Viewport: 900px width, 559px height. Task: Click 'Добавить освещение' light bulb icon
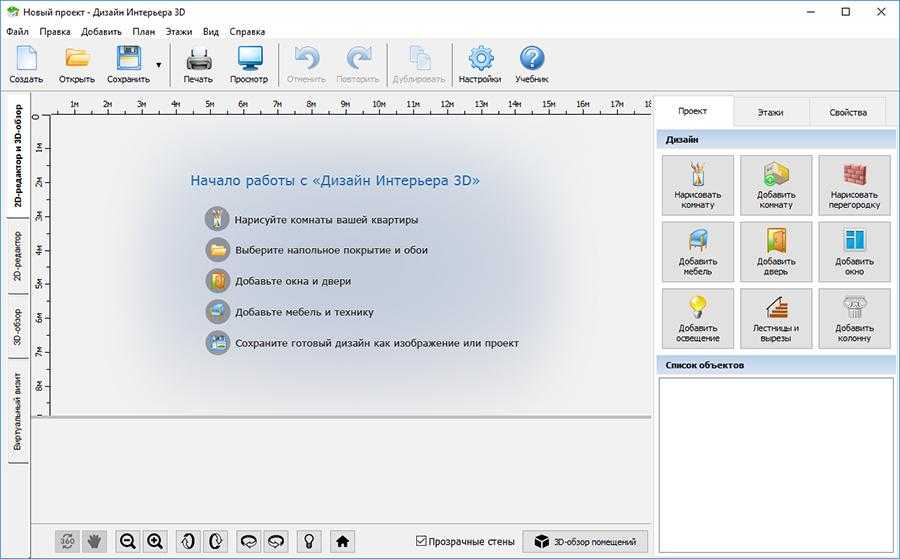pos(697,318)
